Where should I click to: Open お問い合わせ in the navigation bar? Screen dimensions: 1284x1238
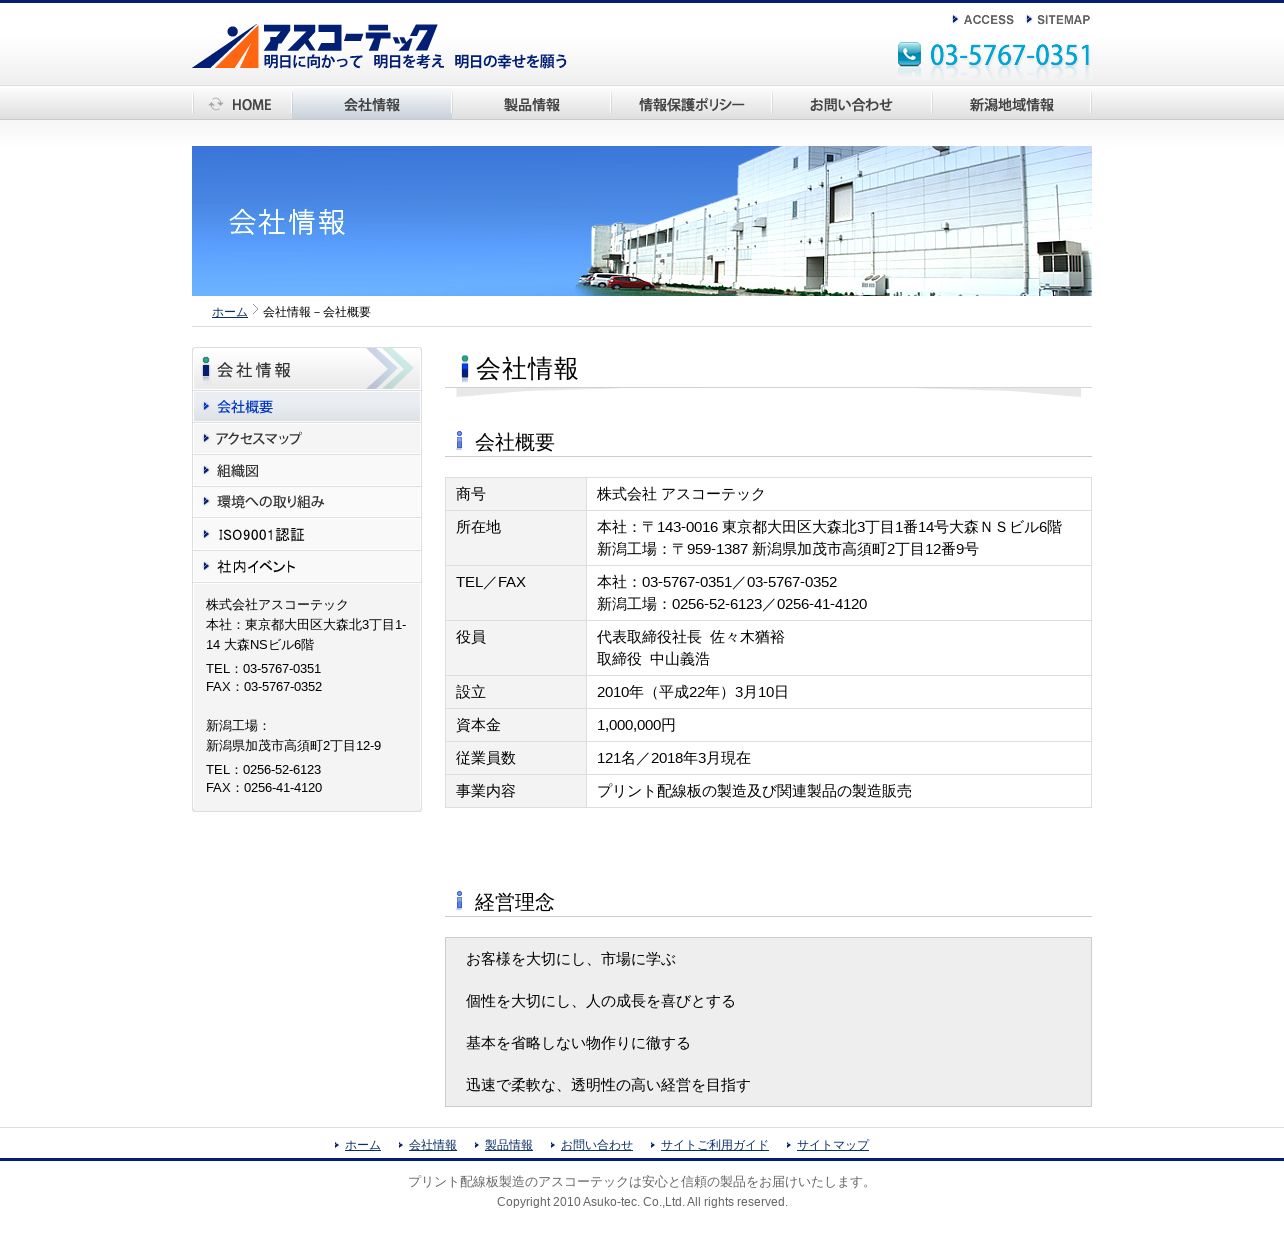(x=852, y=105)
